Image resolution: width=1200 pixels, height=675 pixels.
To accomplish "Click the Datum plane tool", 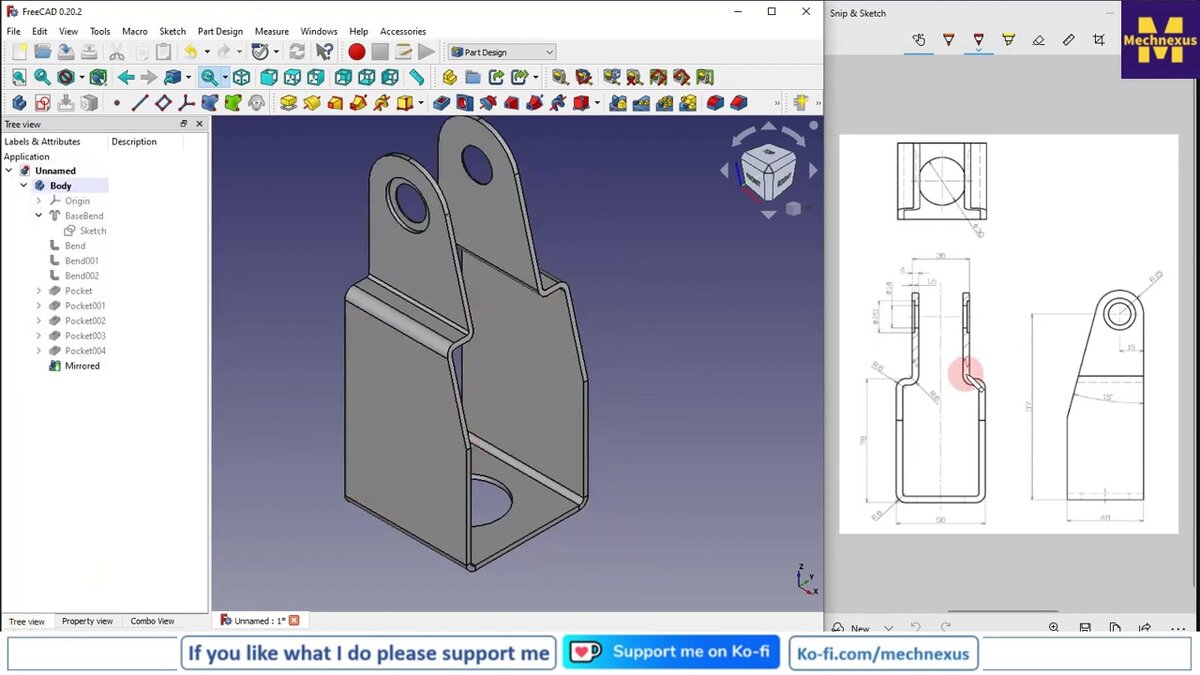I will click(x=163, y=103).
